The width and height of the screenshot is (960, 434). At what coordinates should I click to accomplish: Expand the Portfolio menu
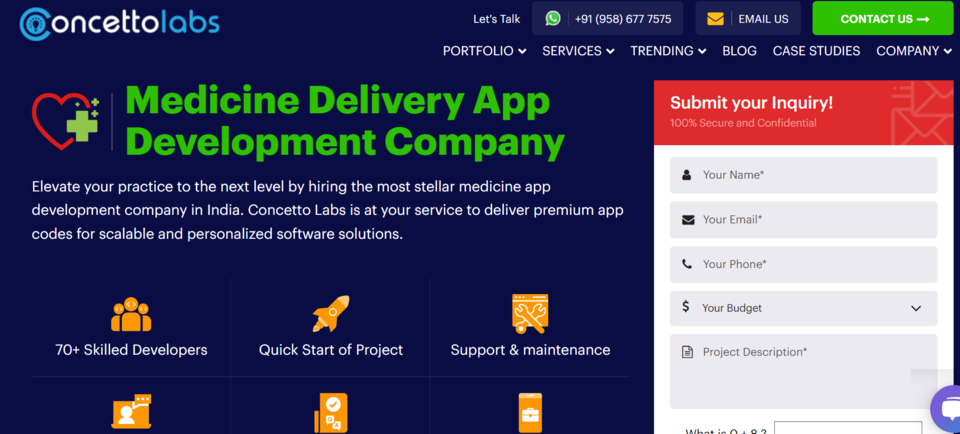click(x=484, y=51)
